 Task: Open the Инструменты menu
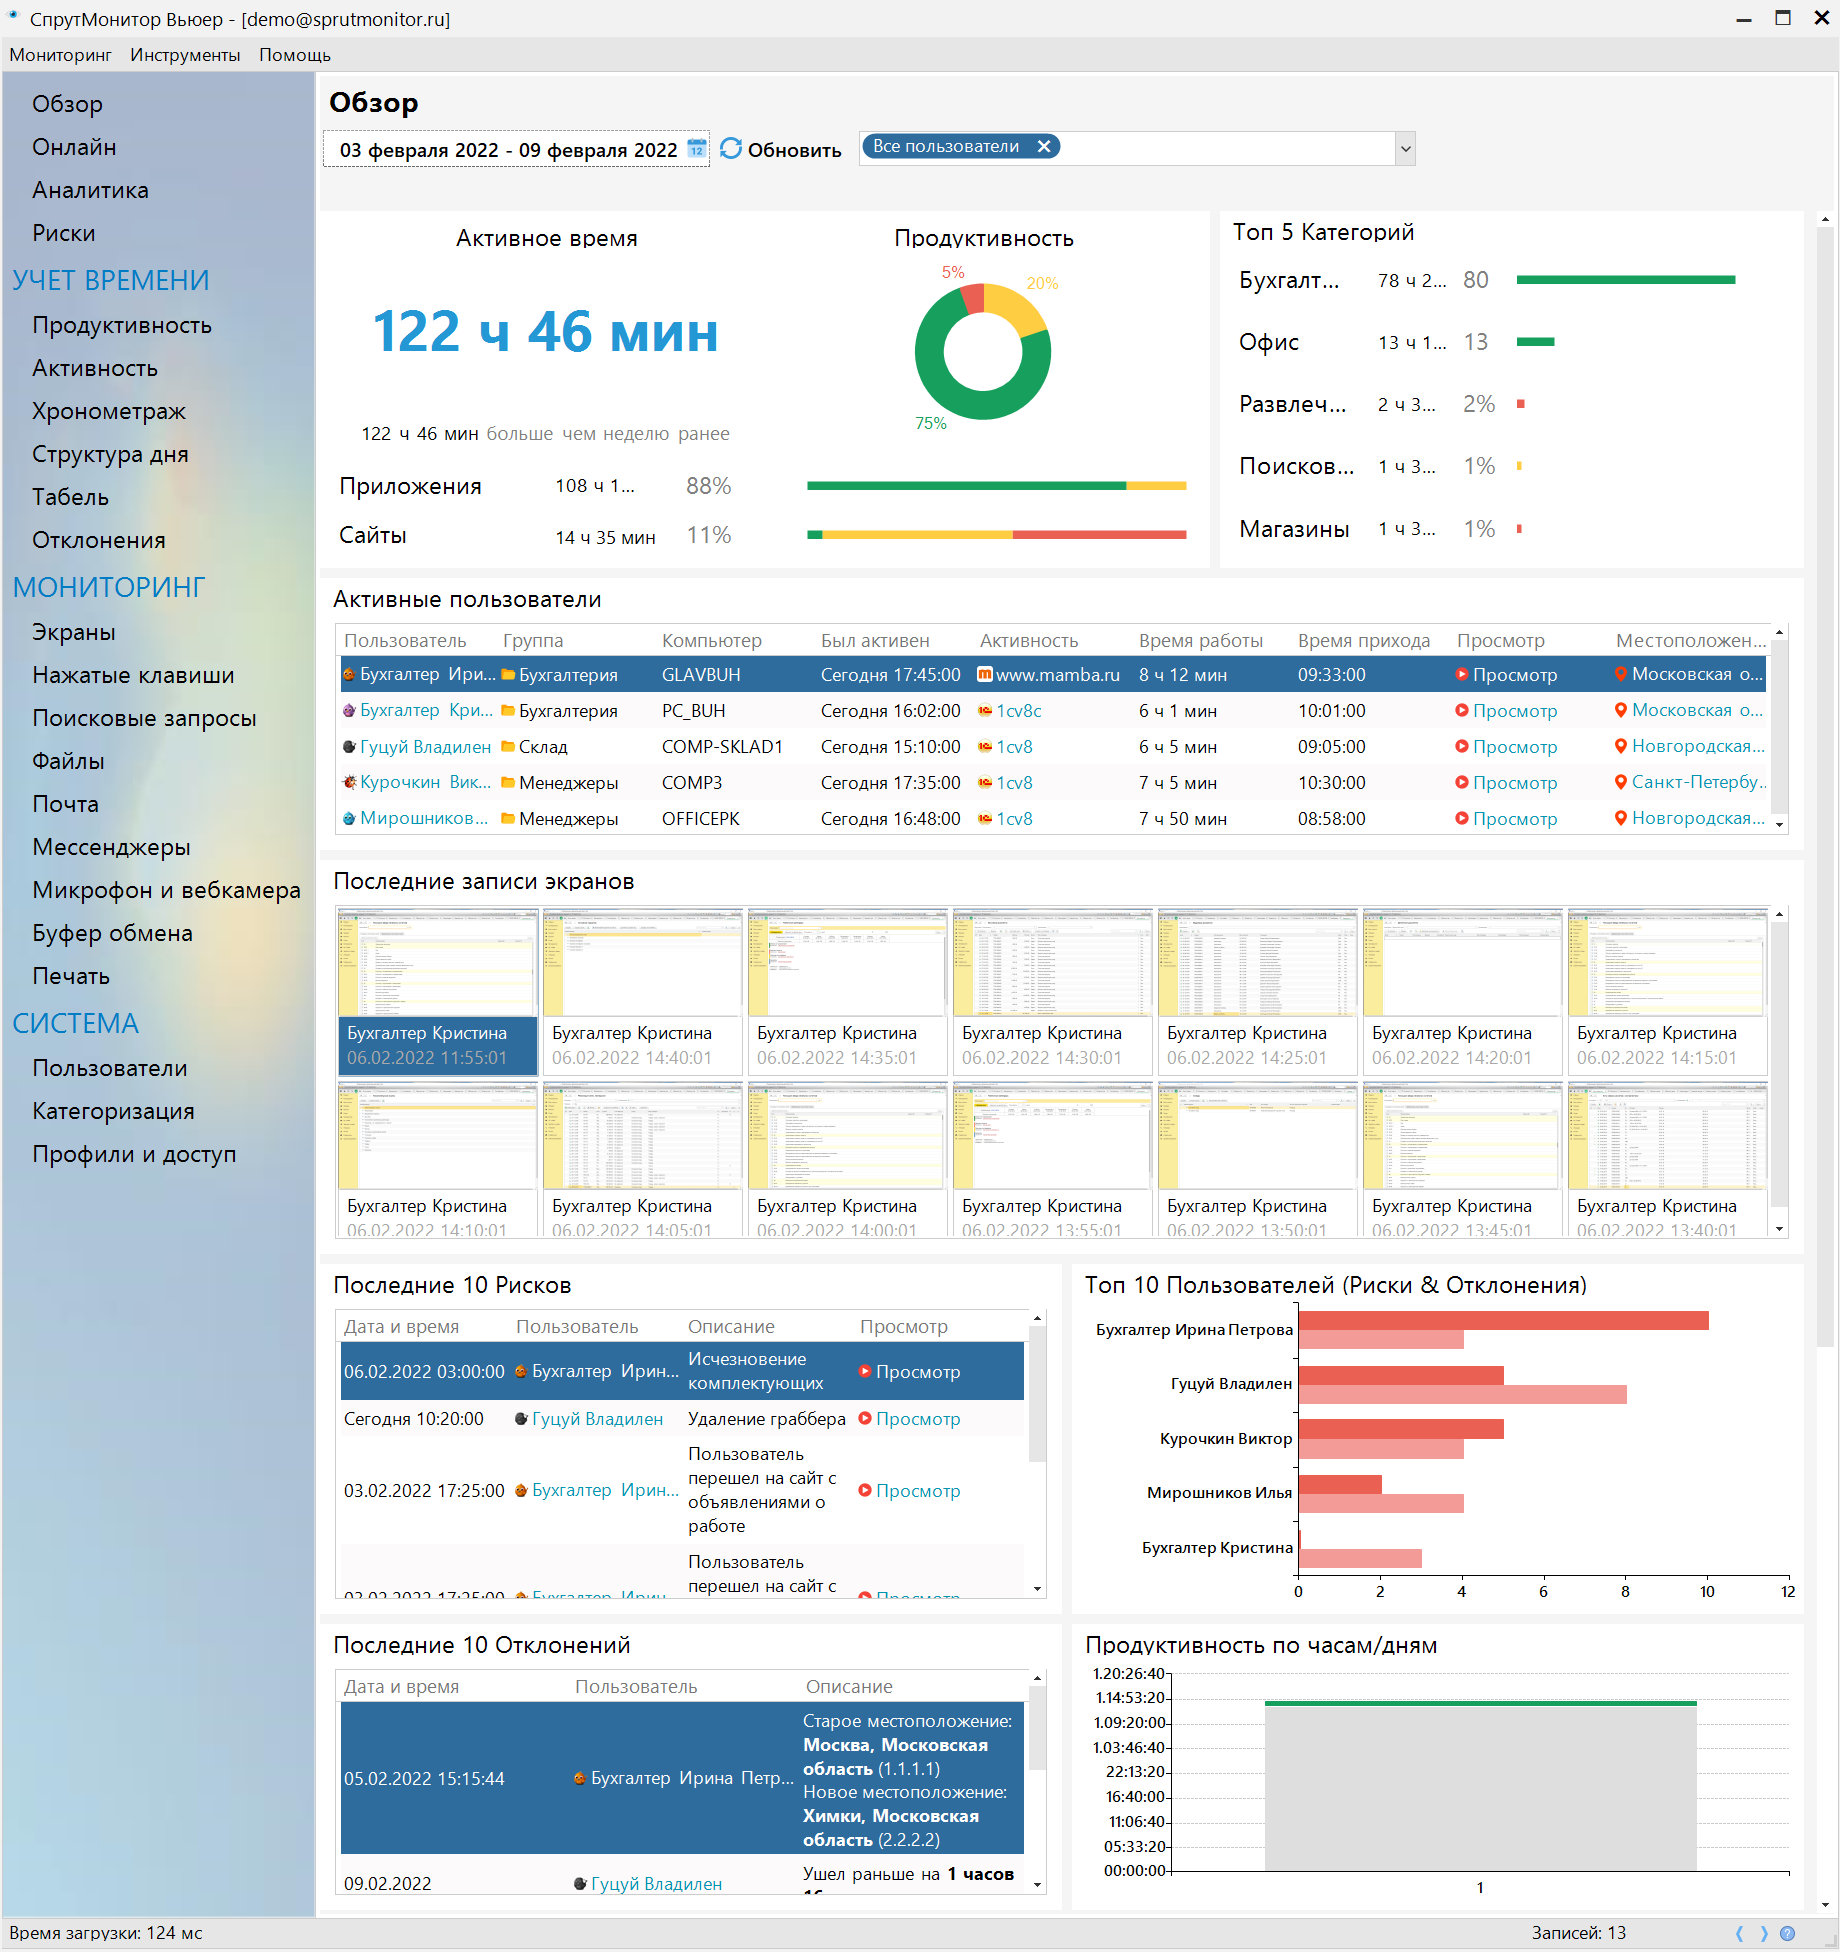coord(185,55)
